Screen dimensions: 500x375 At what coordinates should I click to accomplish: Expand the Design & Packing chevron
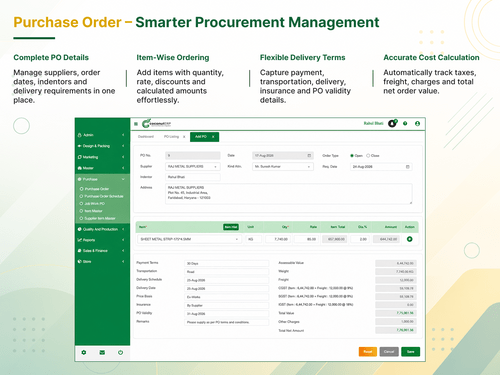pyautogui.click(x=123, y=146)
